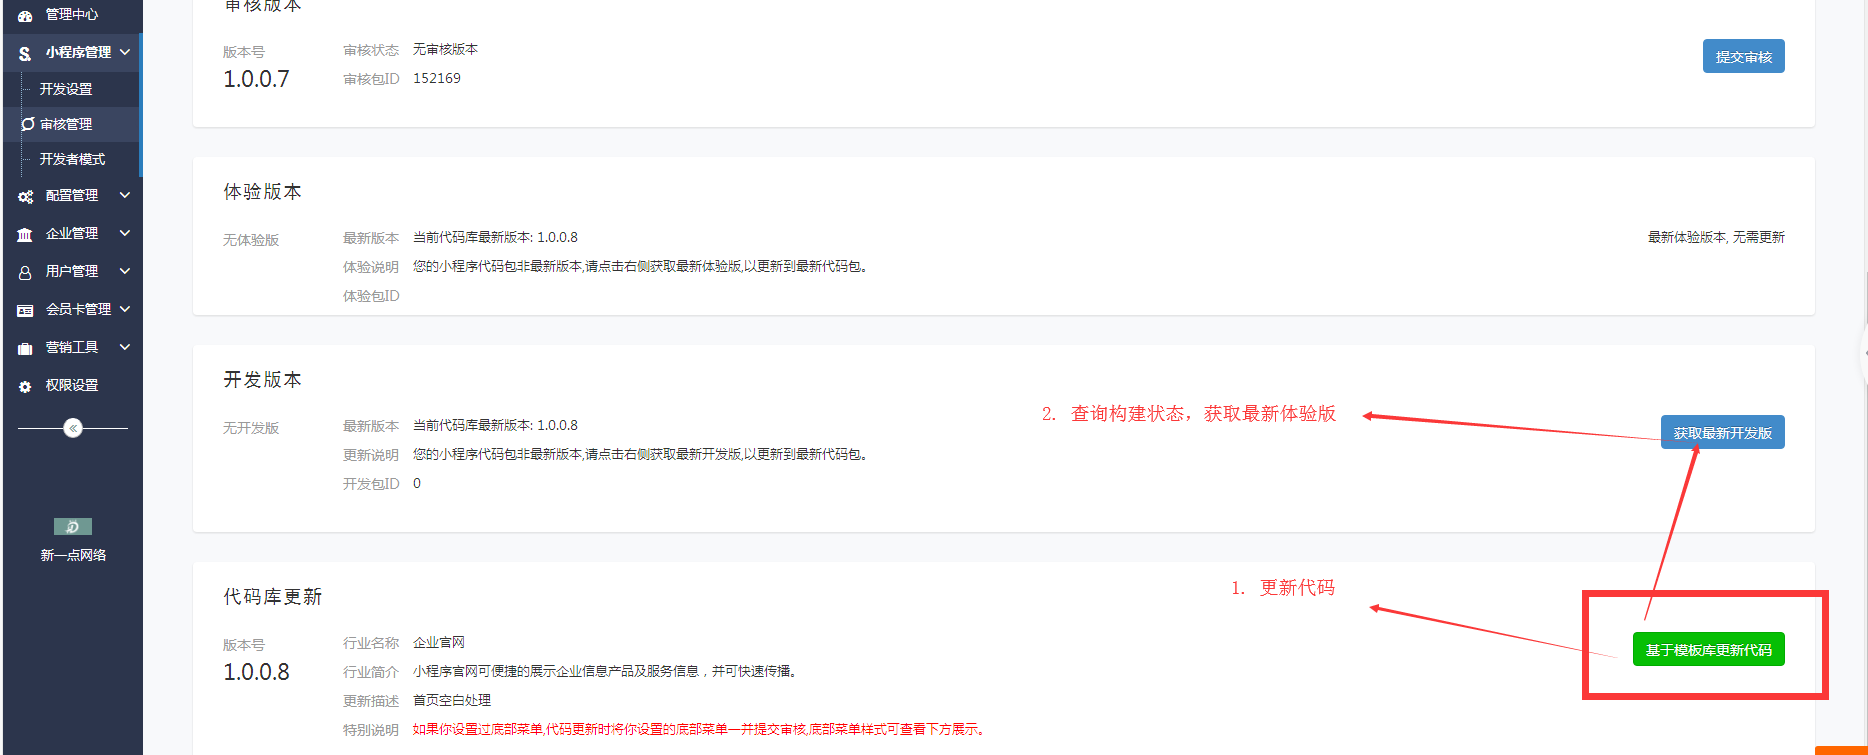The width and height of the screenshot is (1868, 755).
Task: Click 开发版本 row's 当前代码库最新版本: 1.0.0.8
Action: pos(495,425)
